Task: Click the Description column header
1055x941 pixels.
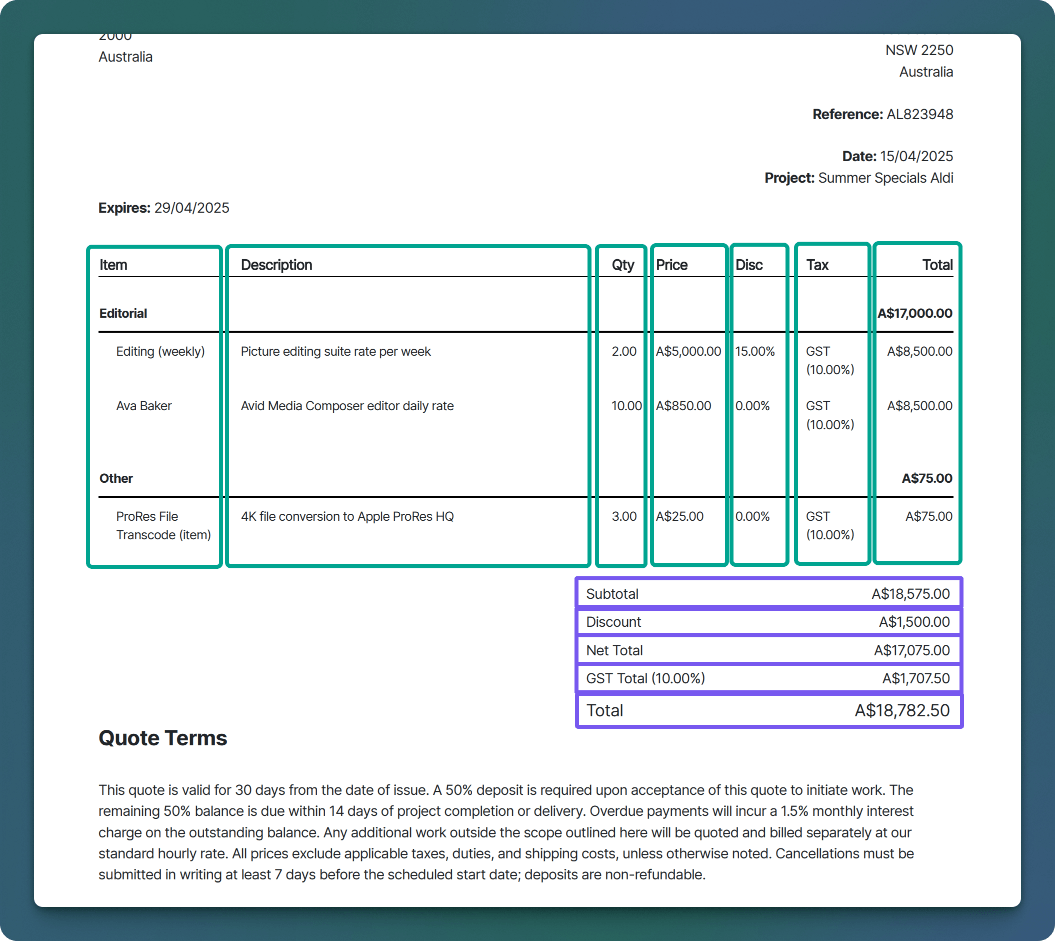Action: click(x=277, y=265)
